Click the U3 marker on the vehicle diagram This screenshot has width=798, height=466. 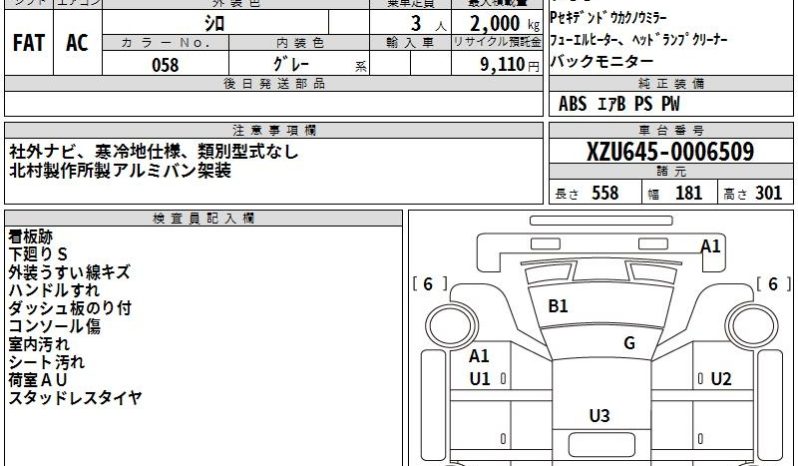[x=599, y=416]
